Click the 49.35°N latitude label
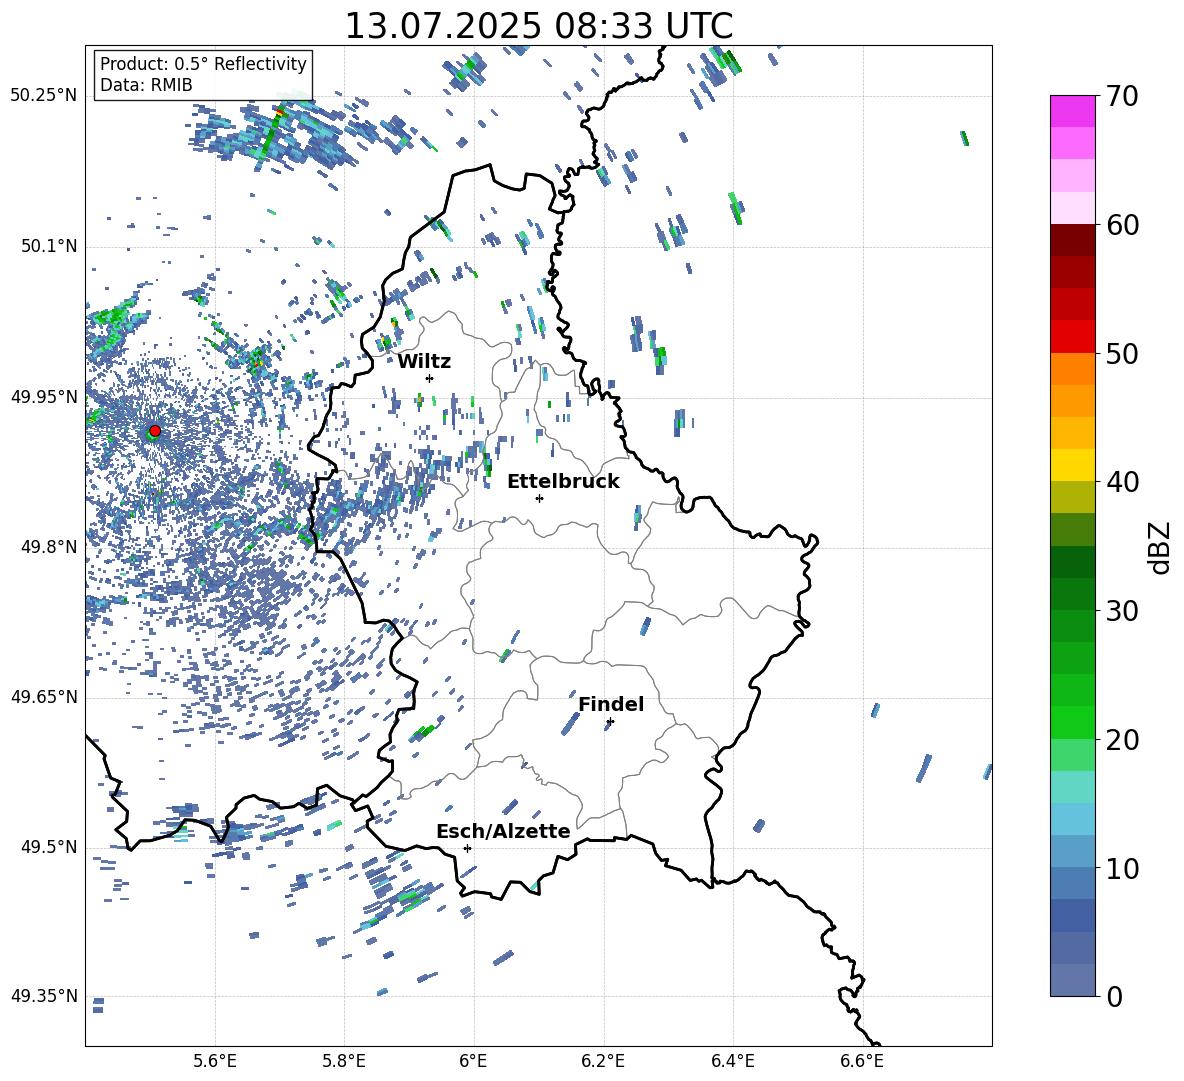Screen dimensions: 1184x1081 pos(44,996)
